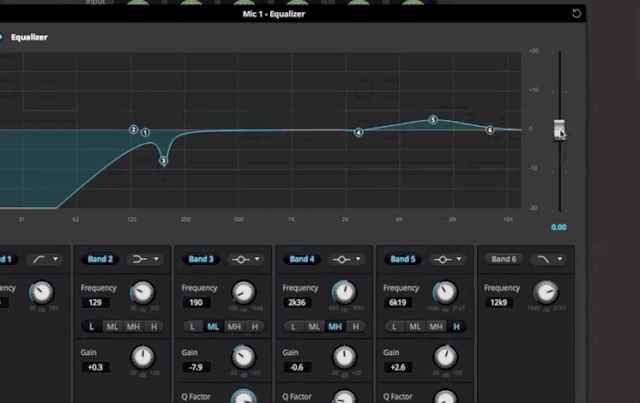The width and height of the screenshot is (640, 403).
Task: Select EQ node 2 on the graph
Action: [x=133, y=129]
